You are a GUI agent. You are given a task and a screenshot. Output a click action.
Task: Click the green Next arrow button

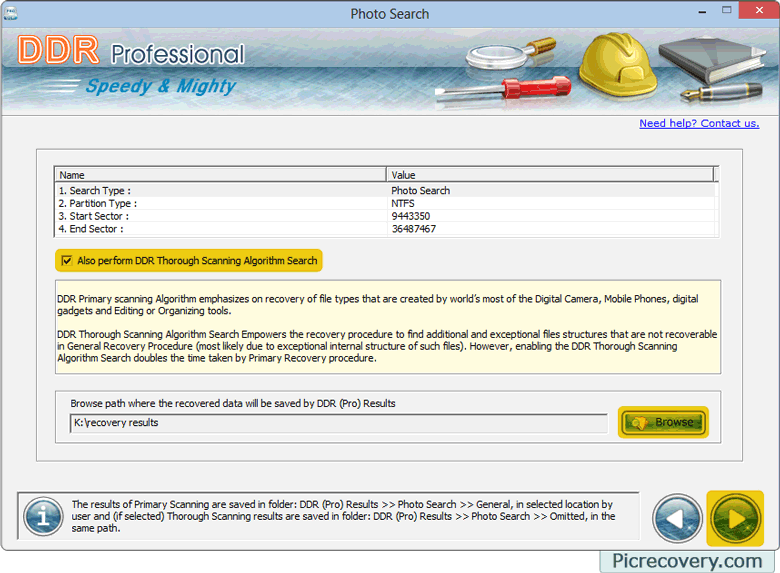coord(735,518)
